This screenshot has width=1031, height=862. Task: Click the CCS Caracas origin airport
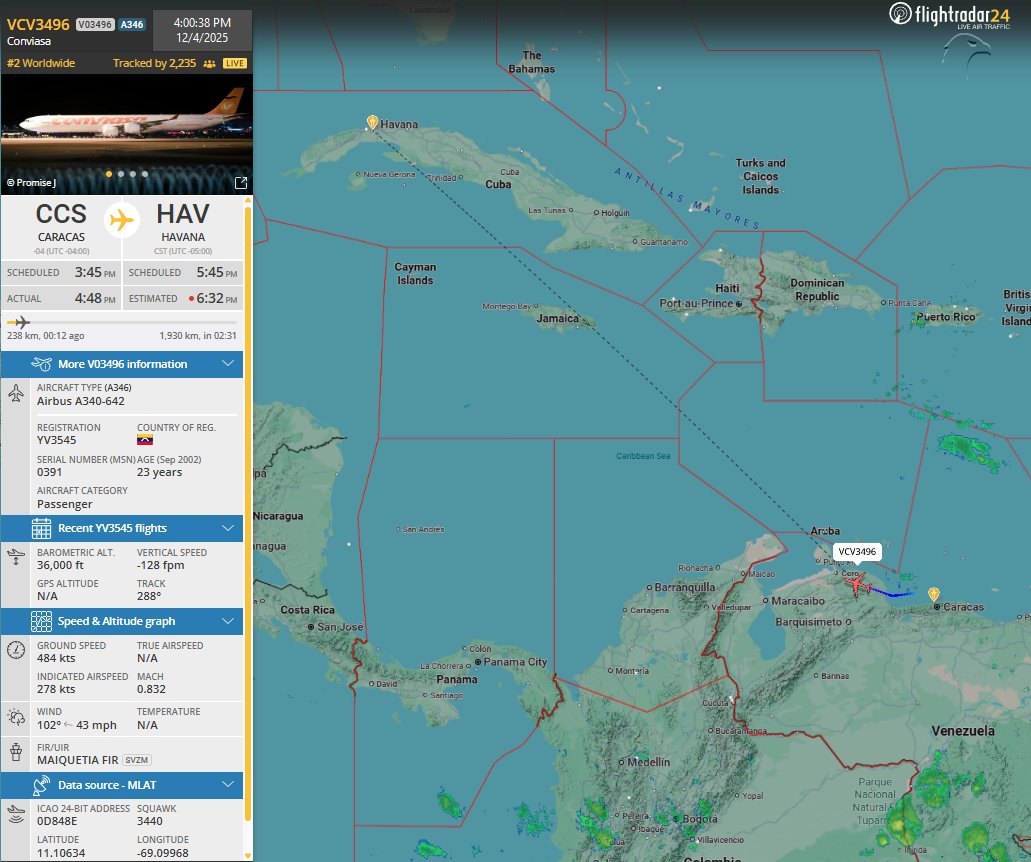pyautogui.click(x=61, y=227)
